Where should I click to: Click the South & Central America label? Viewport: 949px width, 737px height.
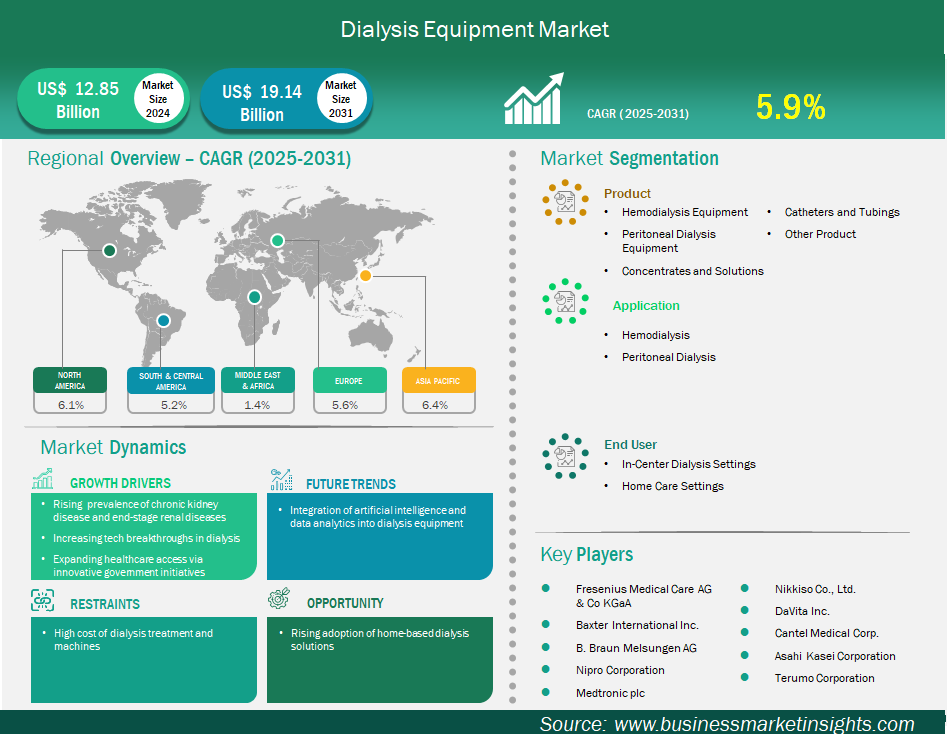(x=171, y=381)
